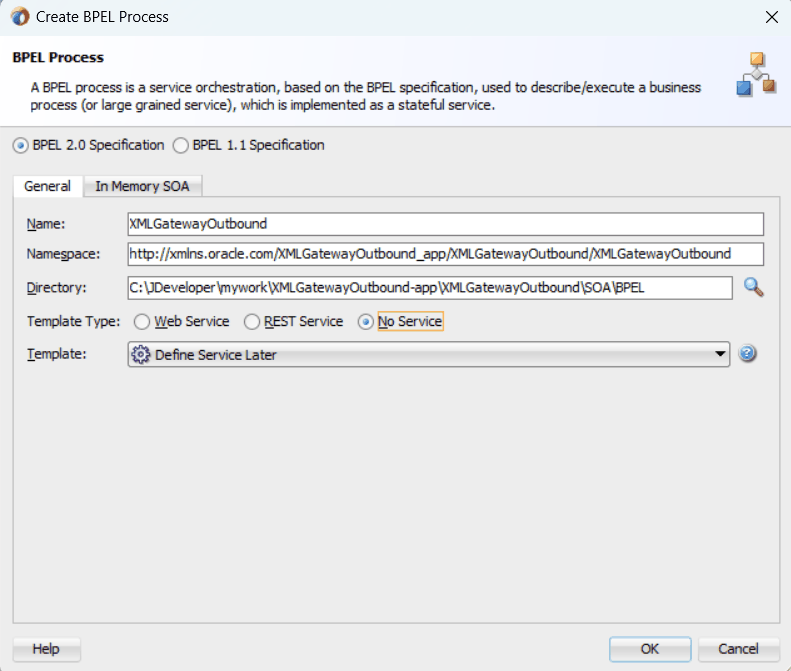Switch to the In Memory SOA tab
Image resolution: width=791 pixels, height=671 pixels.
142,186
